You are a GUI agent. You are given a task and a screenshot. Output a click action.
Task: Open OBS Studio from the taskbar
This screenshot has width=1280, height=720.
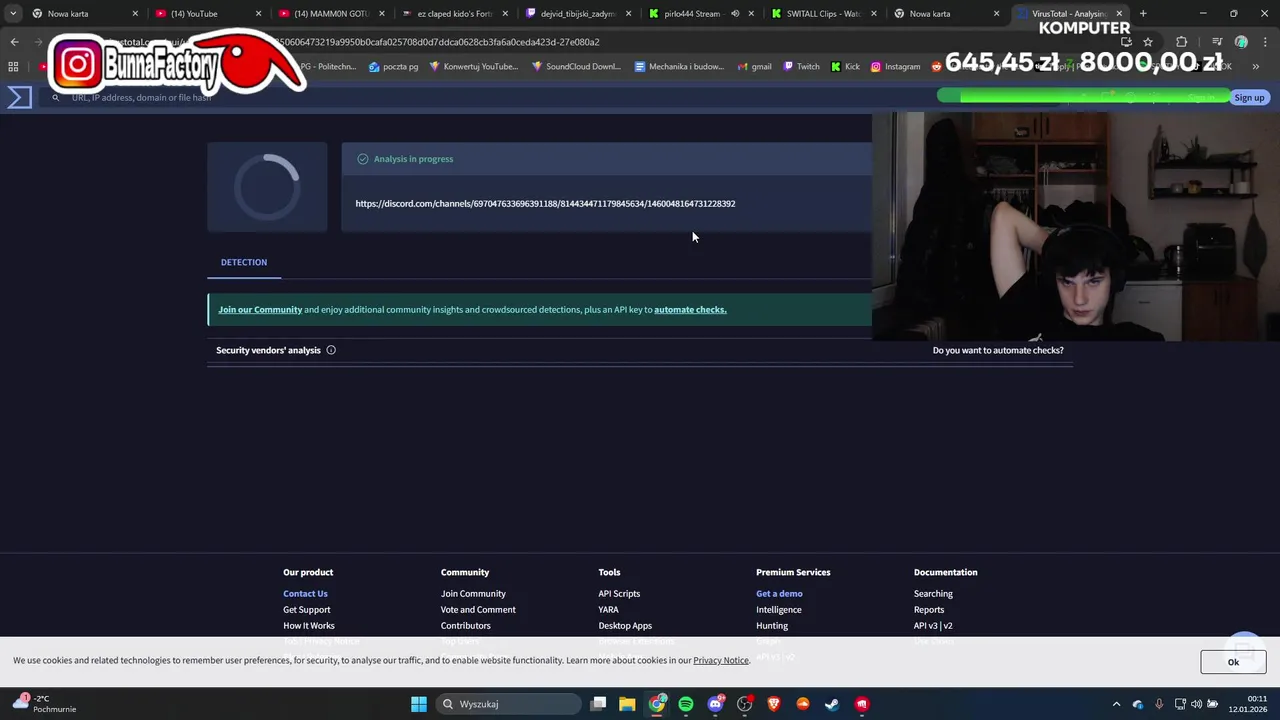(x=744, y=704)
